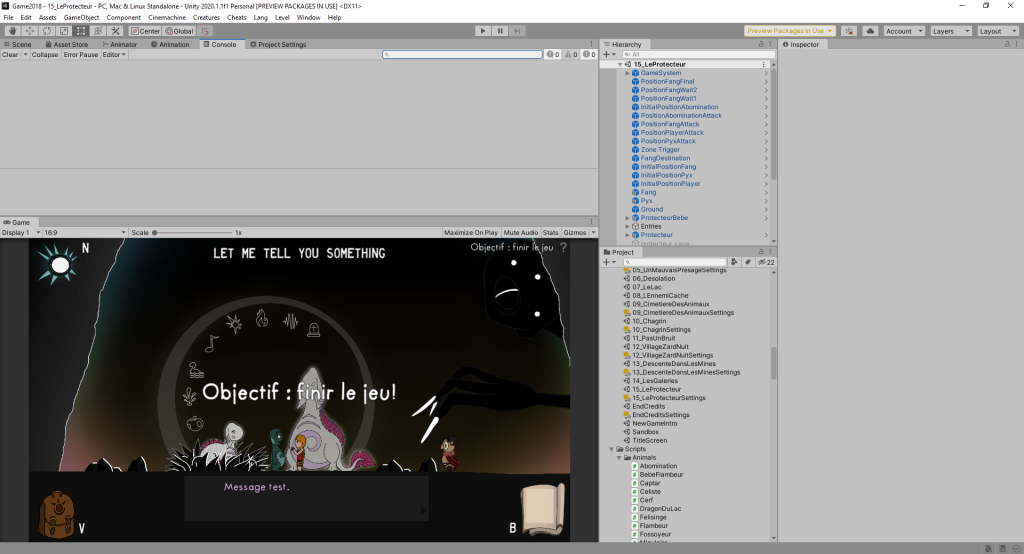Viewport: 1024px width, 554px height.
Task: Open the File menu
Action: [8, 18]
